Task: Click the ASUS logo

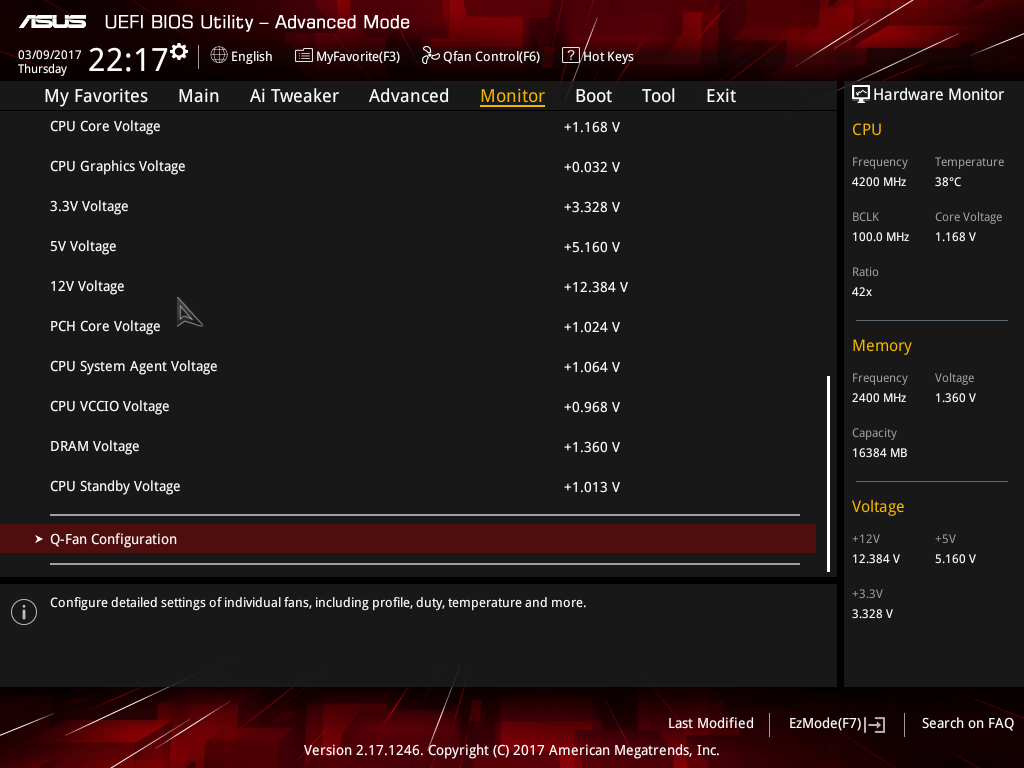Action: click(x=52, y=22)
